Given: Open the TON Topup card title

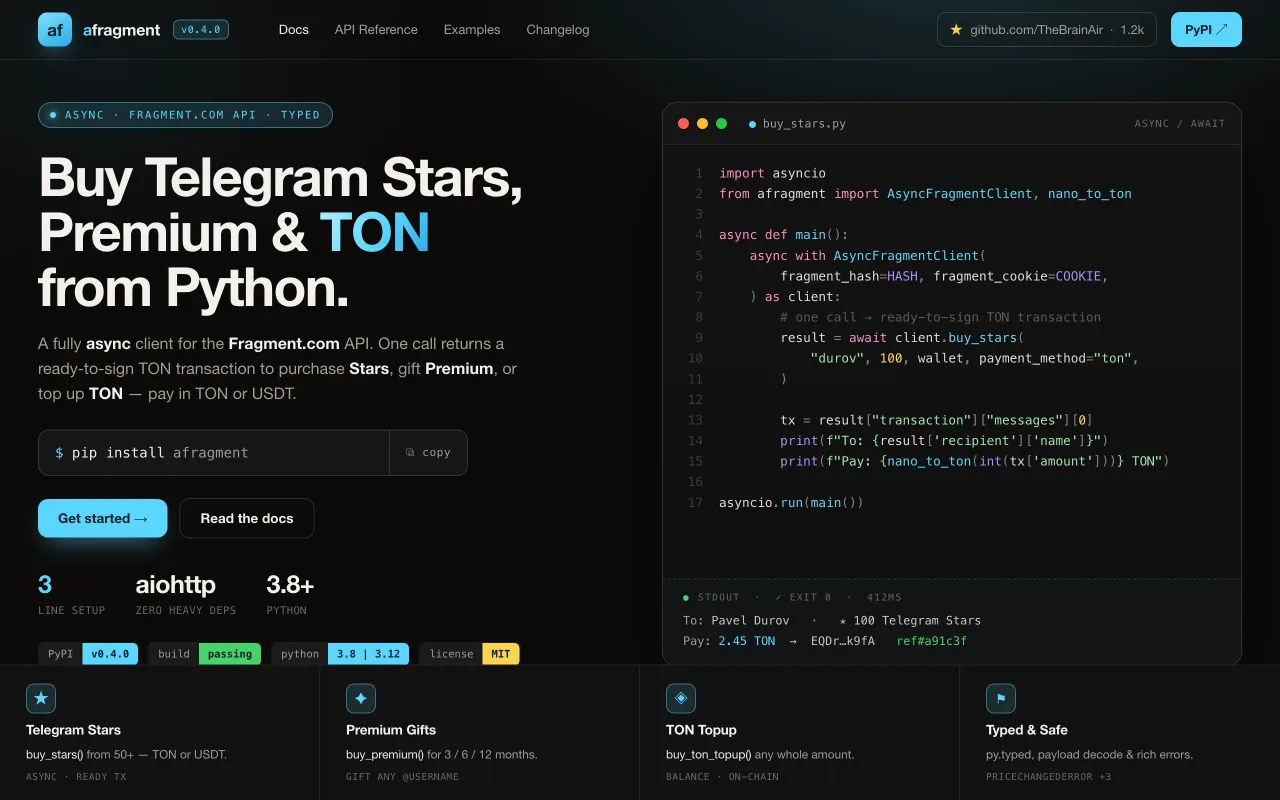Looking at the screenshot, I should [x=701, y=730].
